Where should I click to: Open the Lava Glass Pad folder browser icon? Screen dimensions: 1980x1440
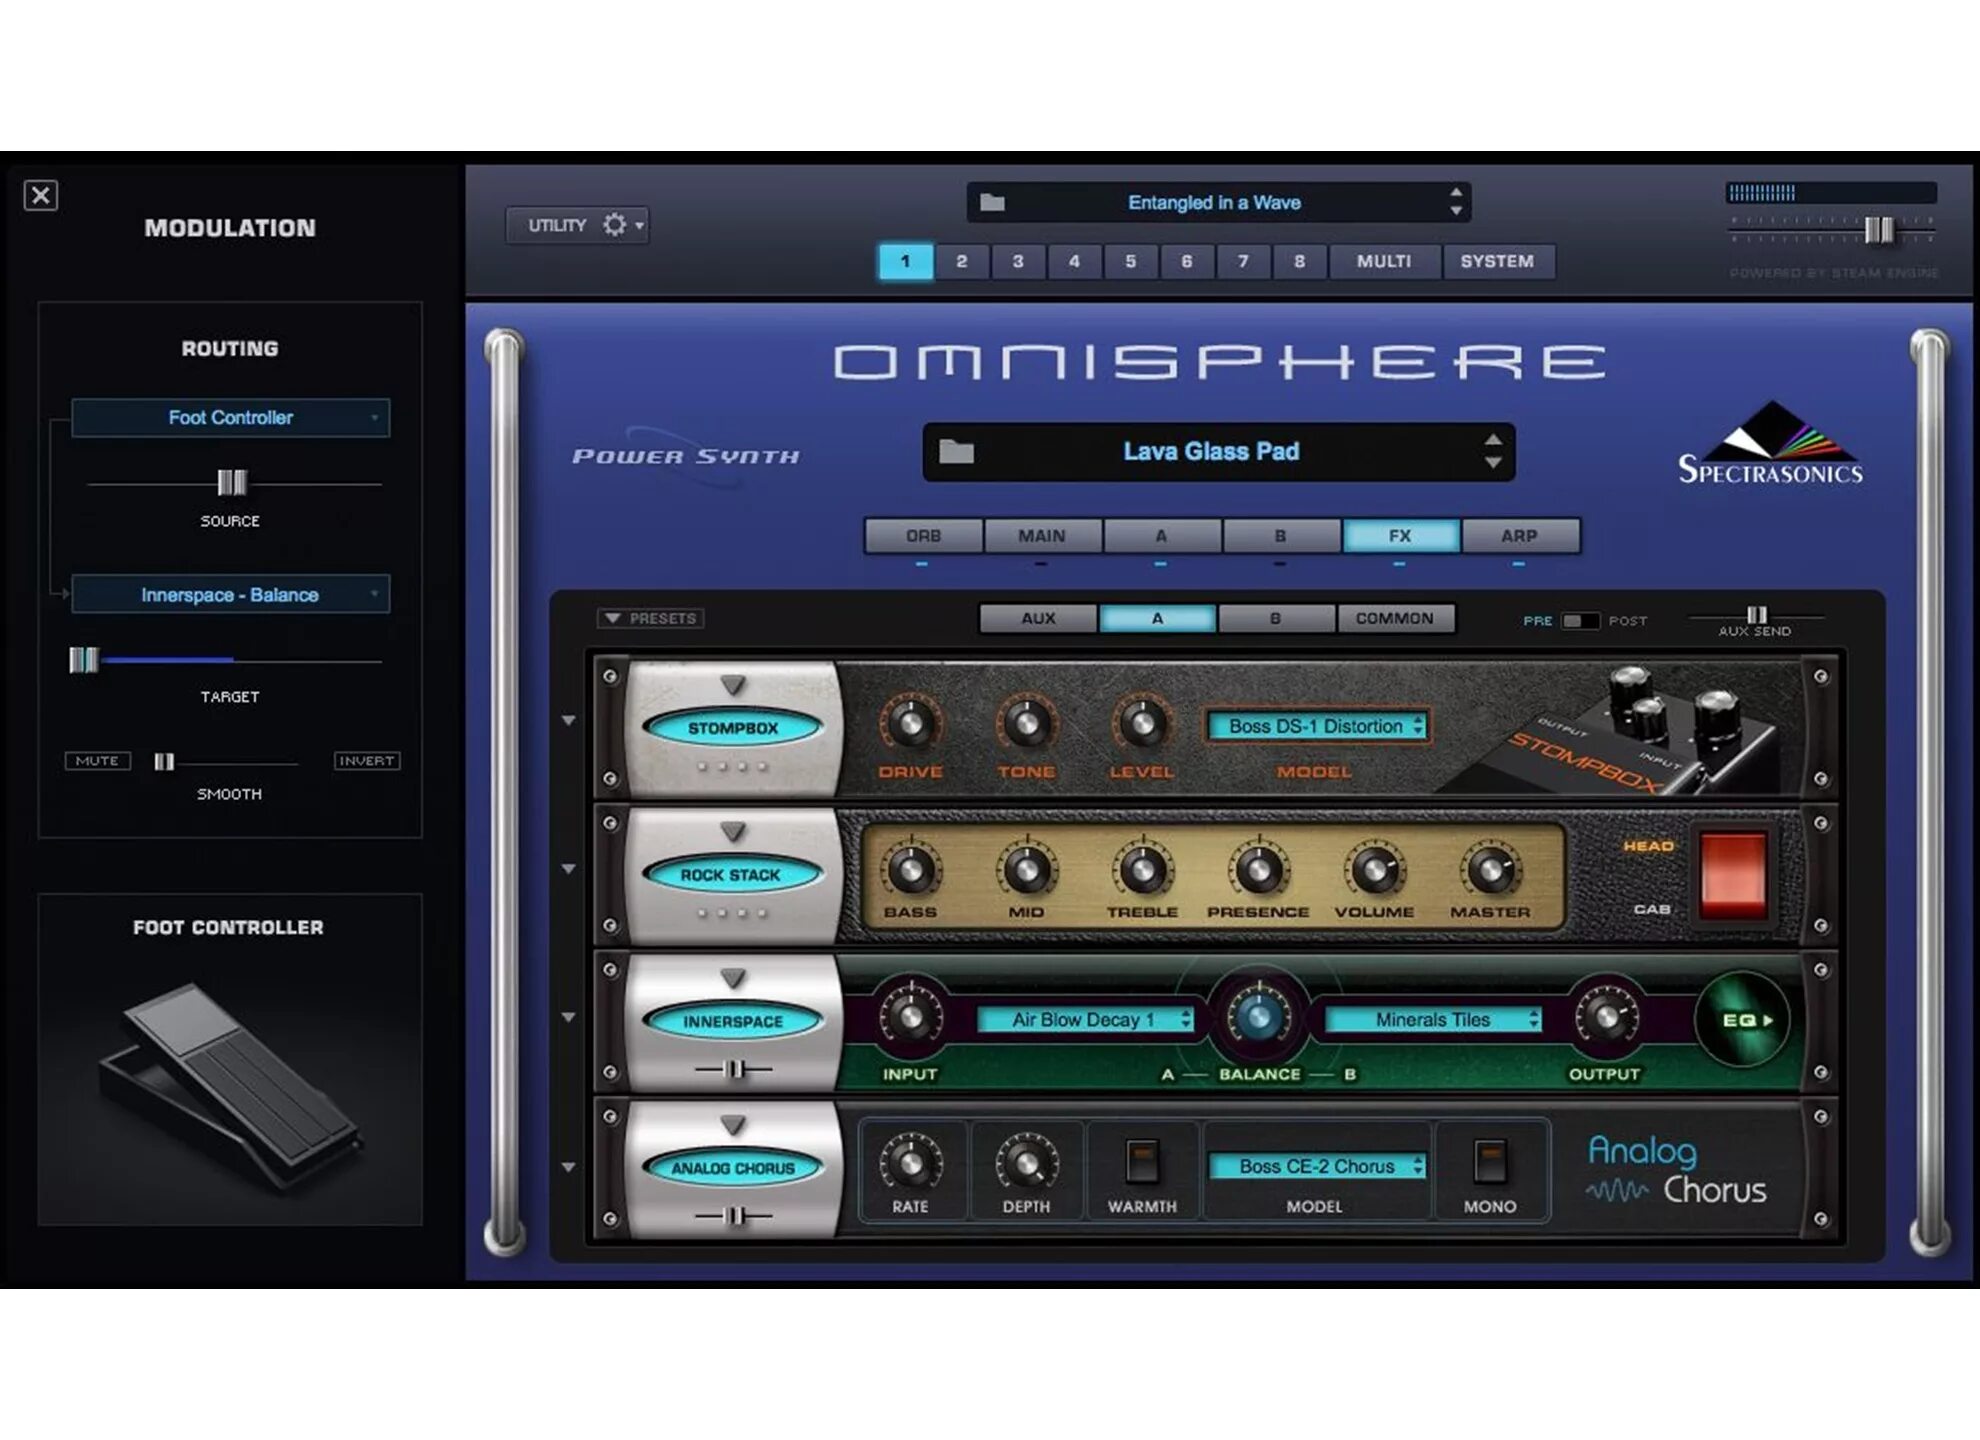click(x=956, y=452)
